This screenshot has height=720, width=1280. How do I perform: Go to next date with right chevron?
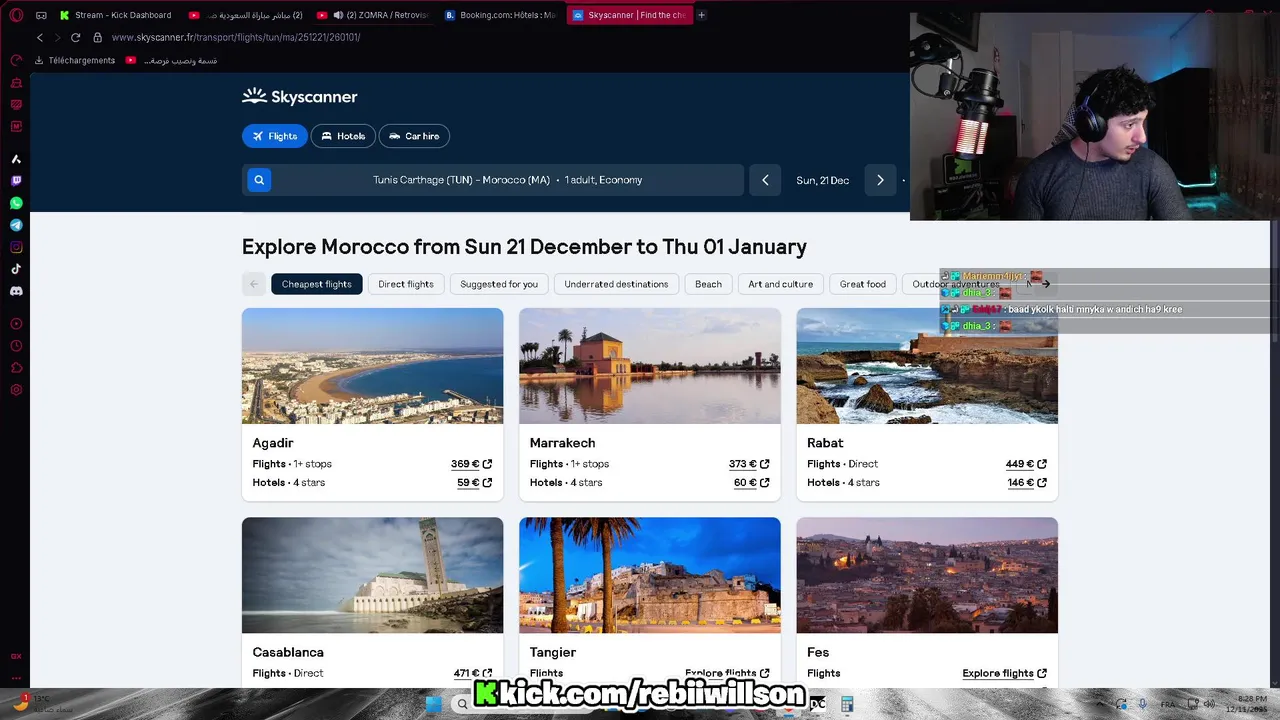tap(880, 180)
